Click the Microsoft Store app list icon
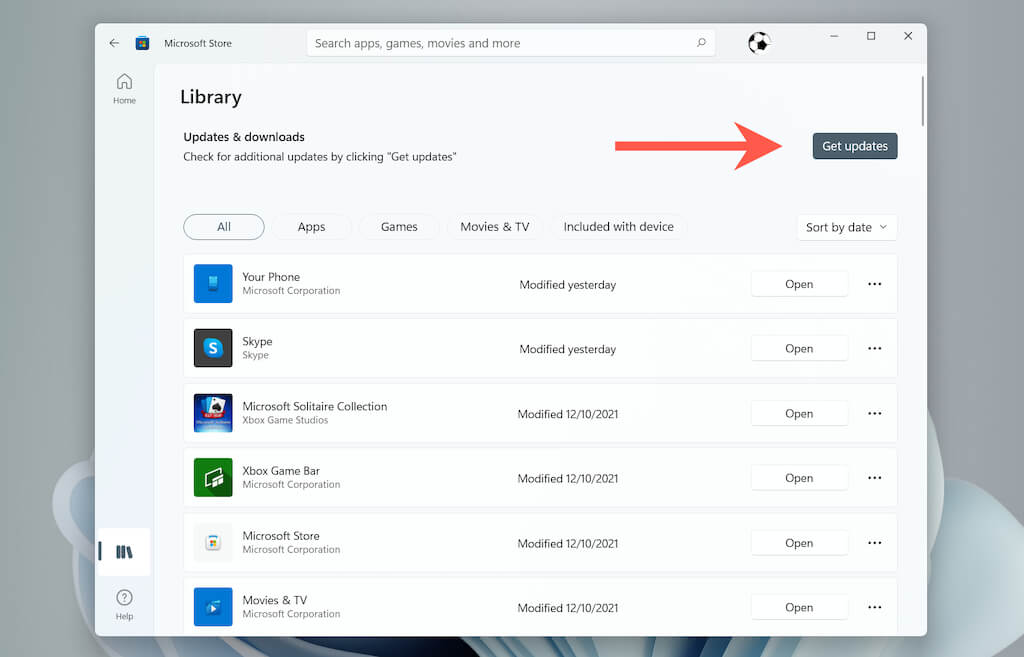This screenshot has width=1024, height=657. [213, 542]
